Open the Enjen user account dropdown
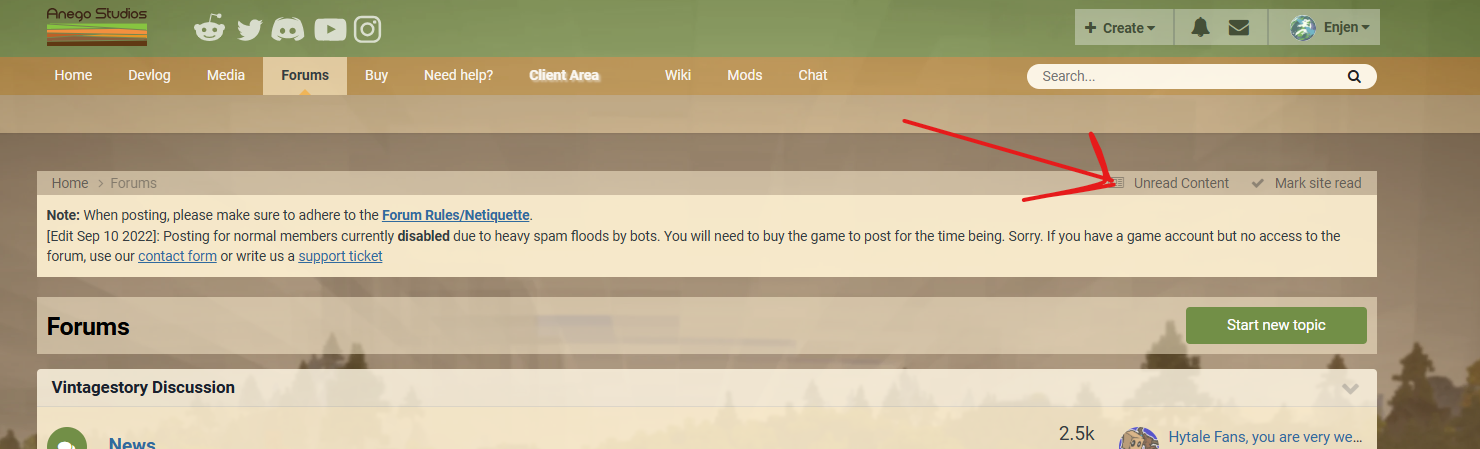Image resolution: width=1480 pixels, height=449 pixels. 1330,28
